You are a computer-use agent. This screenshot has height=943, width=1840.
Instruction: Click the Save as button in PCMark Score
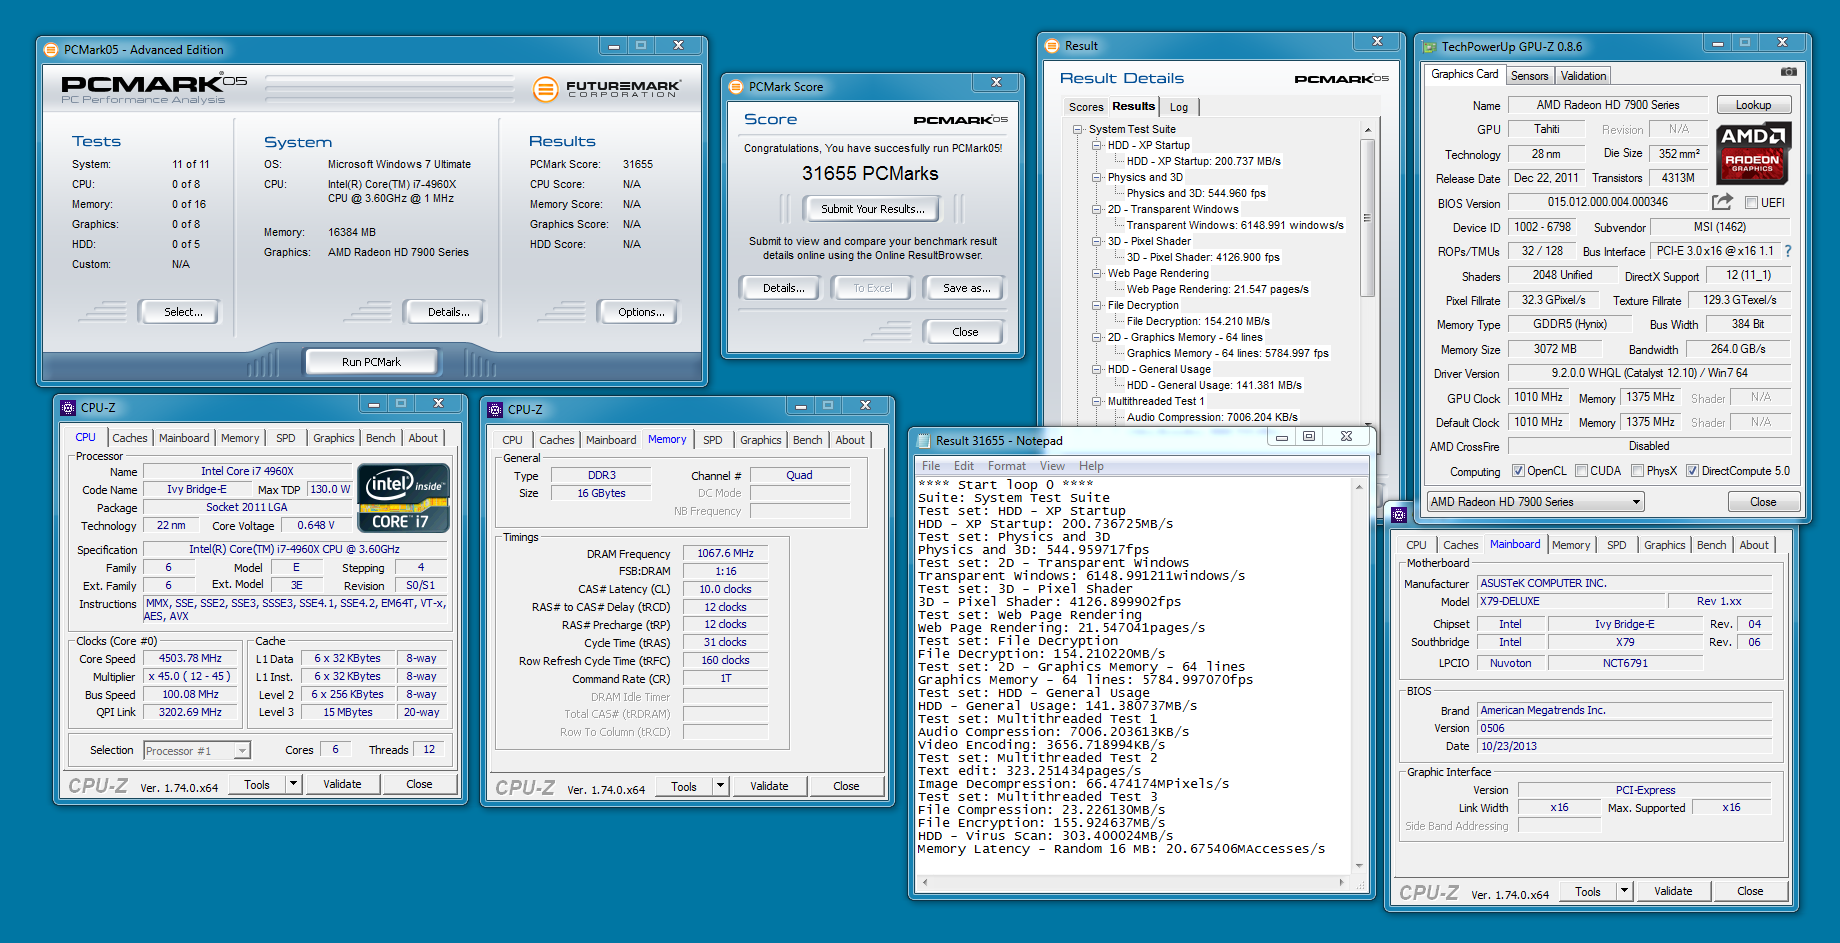pyautogui.click(x=966, y=288)
